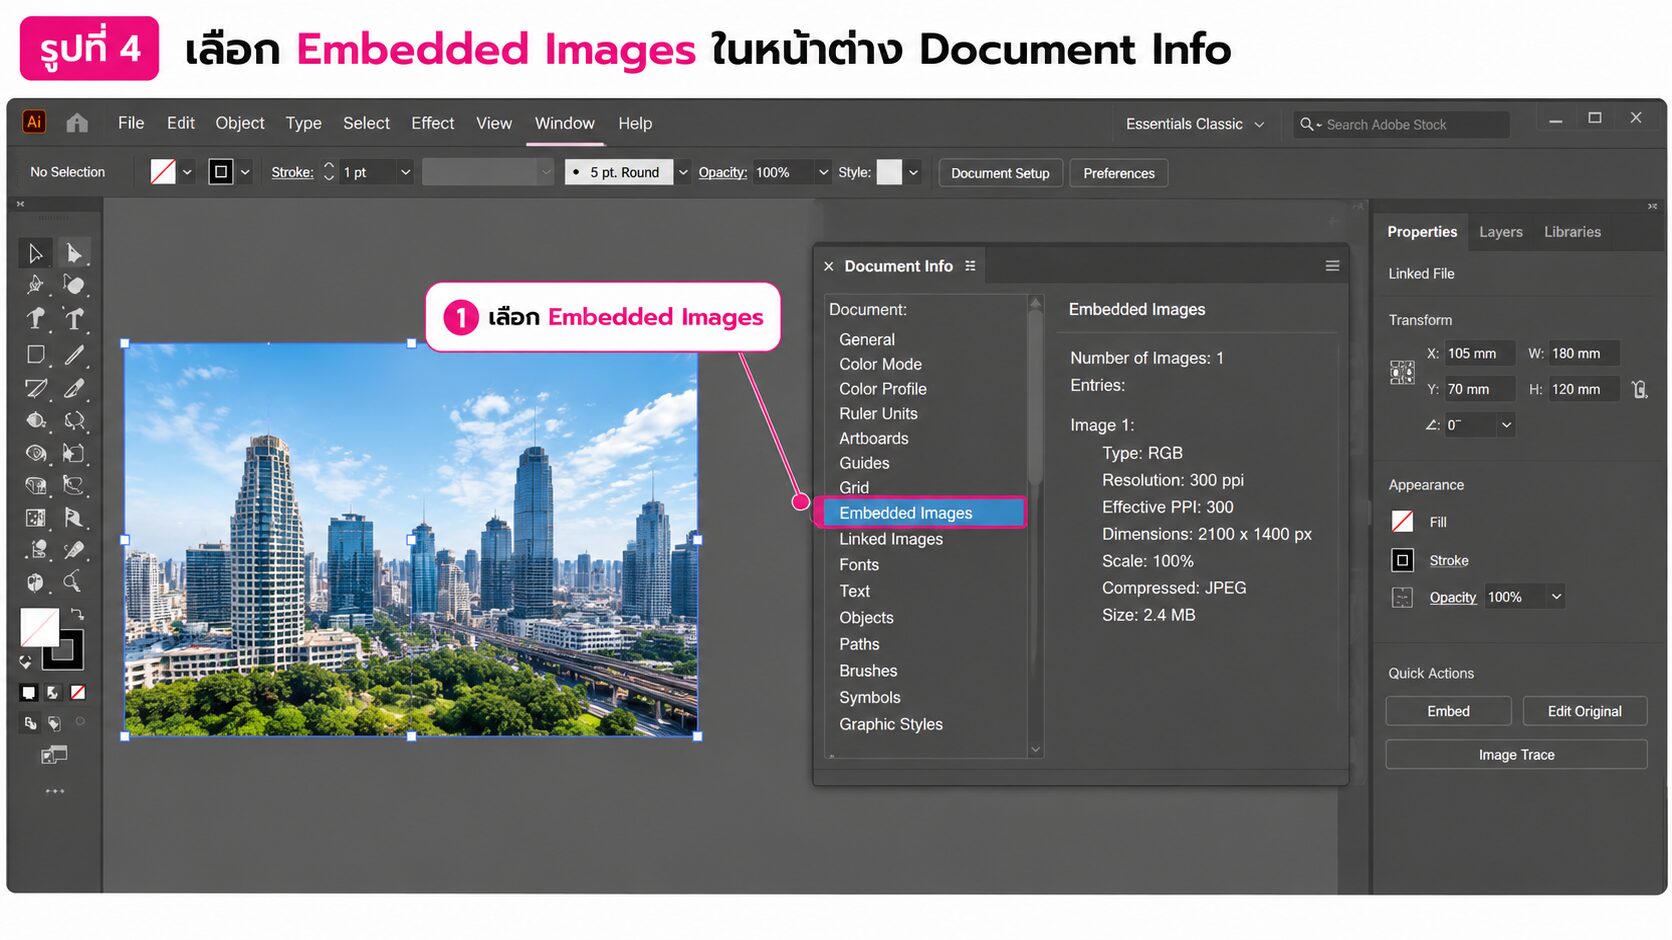The image size is (1672, 940).
Task: Open Opacity 100% dropdown in Properties panel
Action: coord(1556,597)
